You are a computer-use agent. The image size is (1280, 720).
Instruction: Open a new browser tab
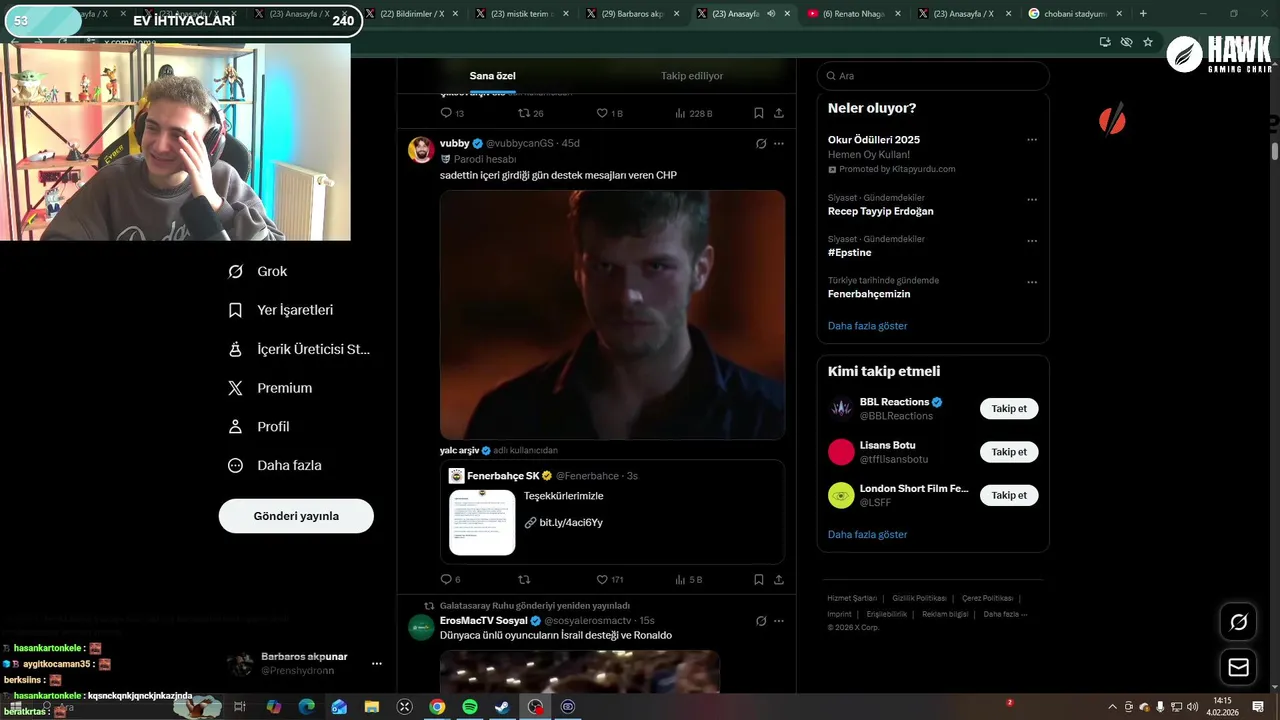pyautogui.click(x=1143, y=14)
